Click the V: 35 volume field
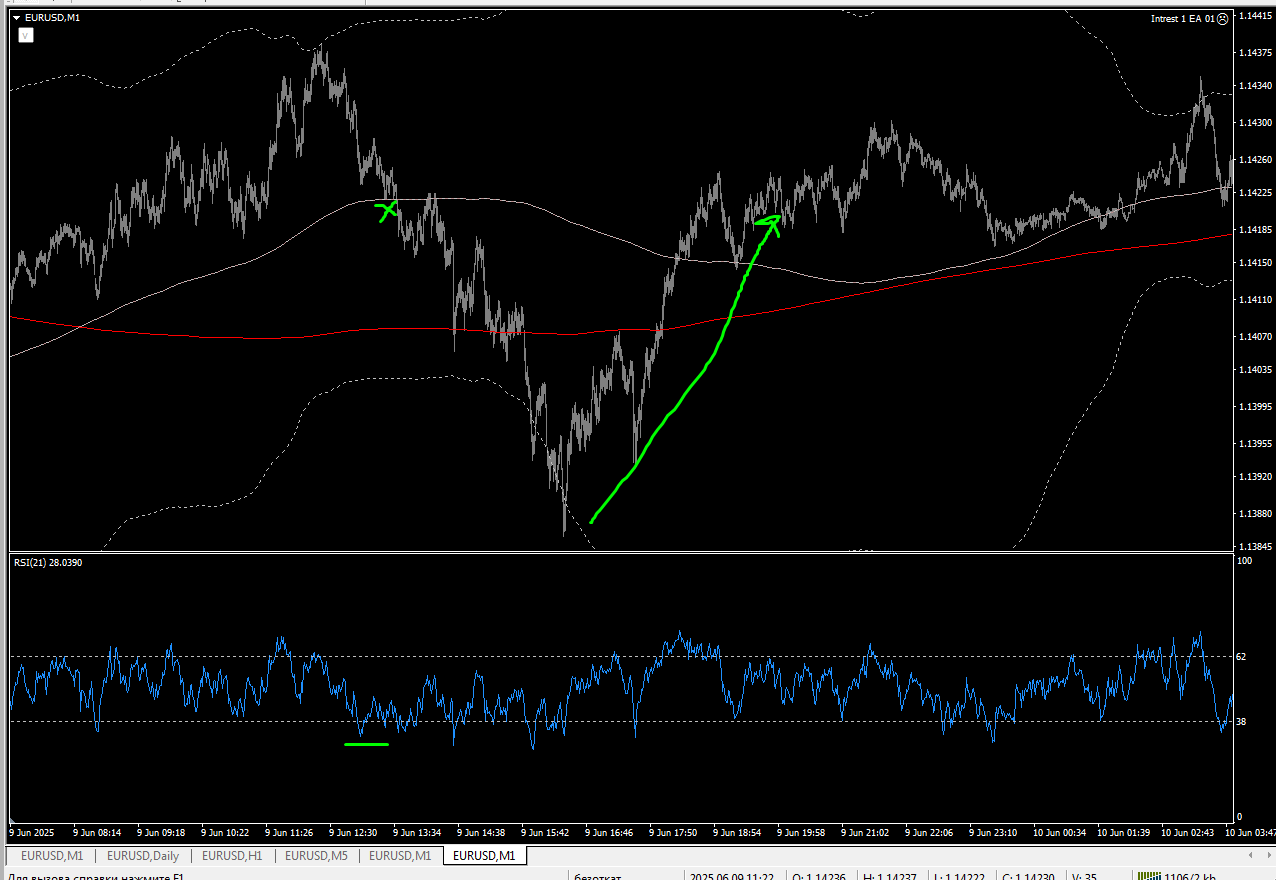1276x880 pixels. 1083,876
